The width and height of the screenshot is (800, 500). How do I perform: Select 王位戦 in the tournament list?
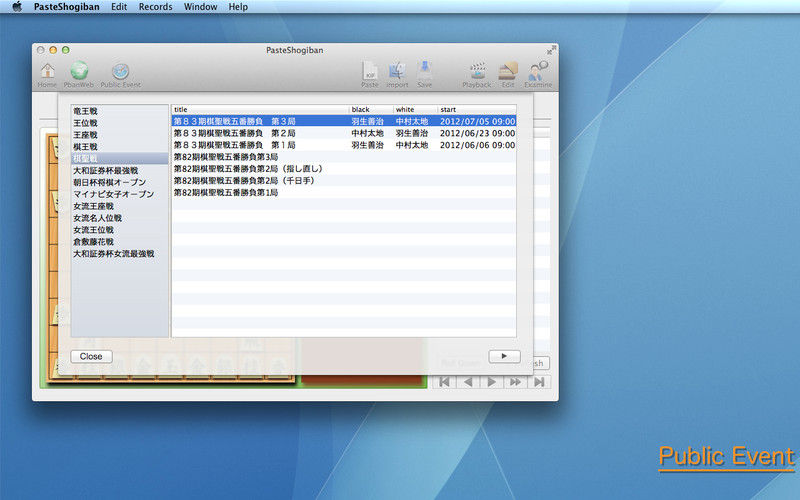coord(85,123)
